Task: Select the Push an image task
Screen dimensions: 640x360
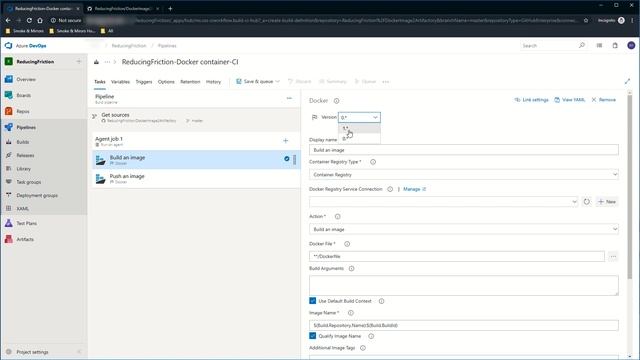Action: (196, 179)
